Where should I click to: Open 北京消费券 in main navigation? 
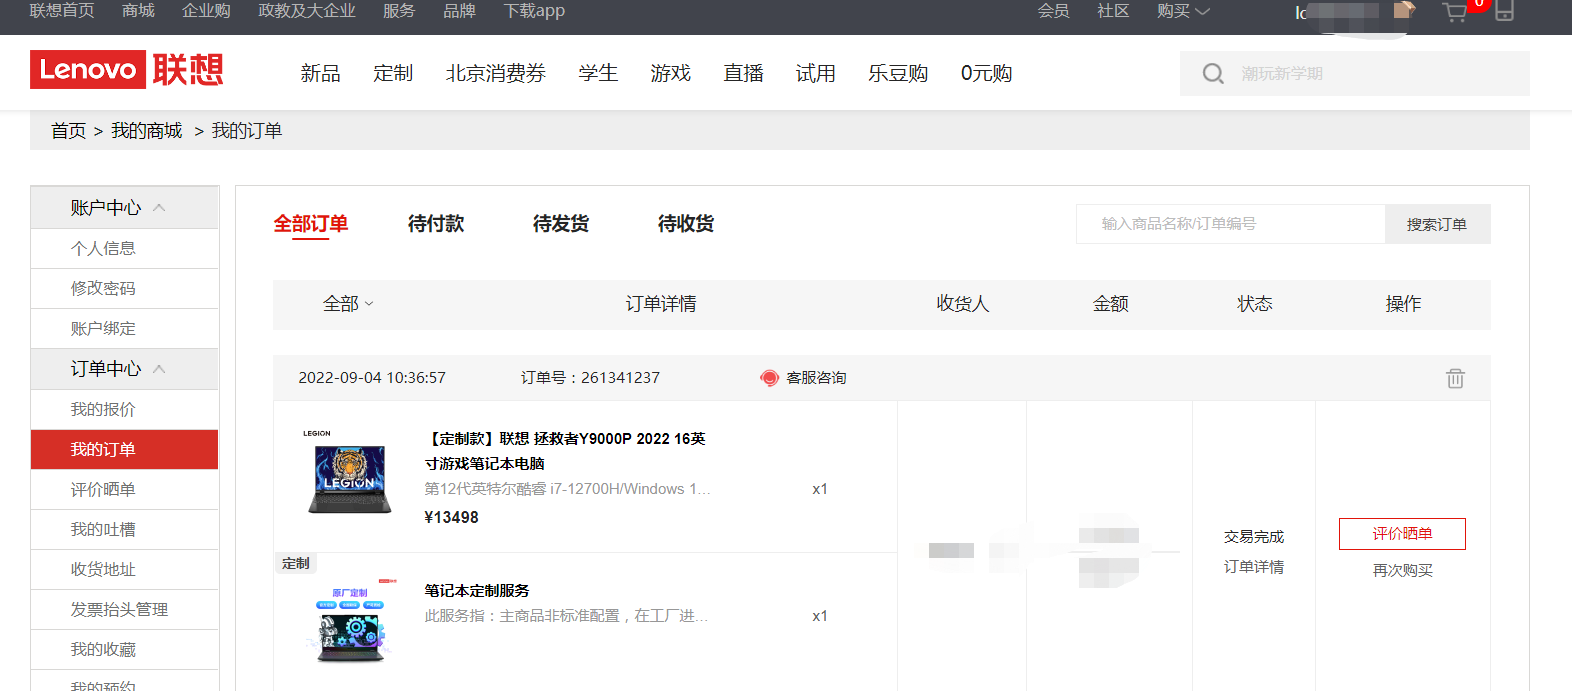[x=496, y=73]
